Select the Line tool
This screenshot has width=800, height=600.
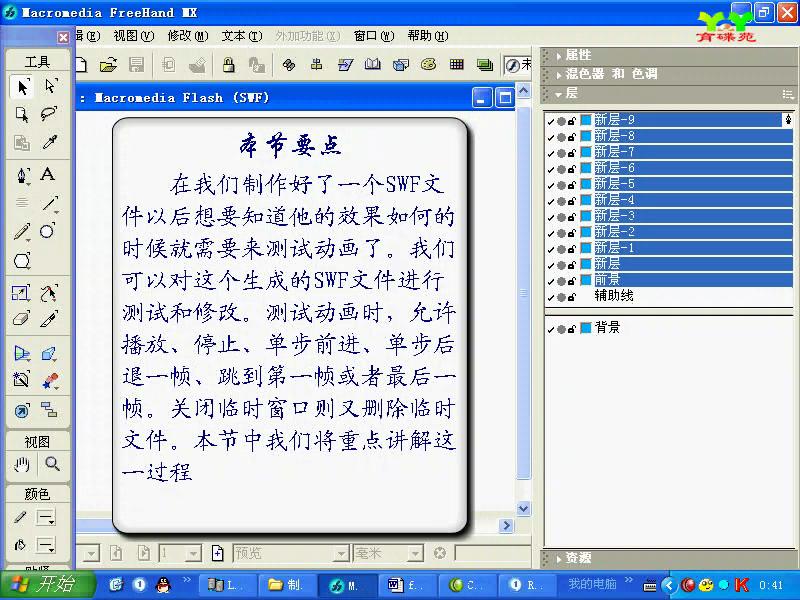click(x=49, y=203)
